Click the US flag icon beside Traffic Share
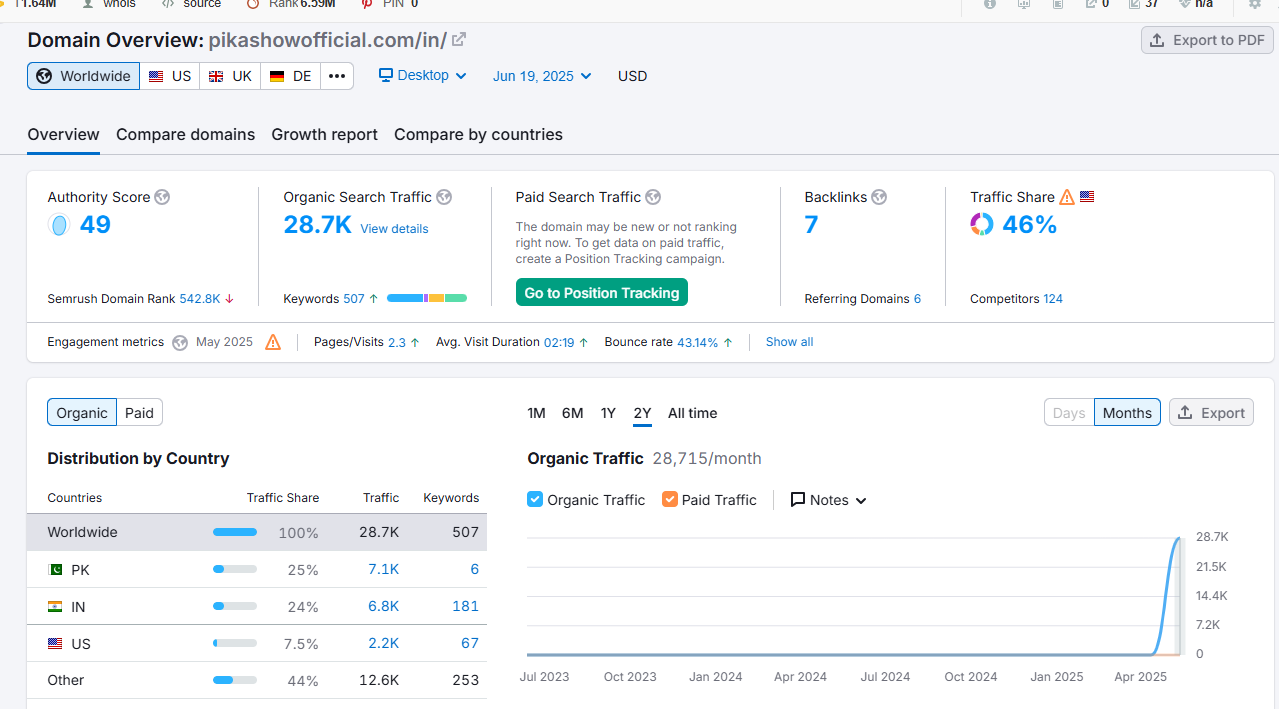 click(1087, 197)
